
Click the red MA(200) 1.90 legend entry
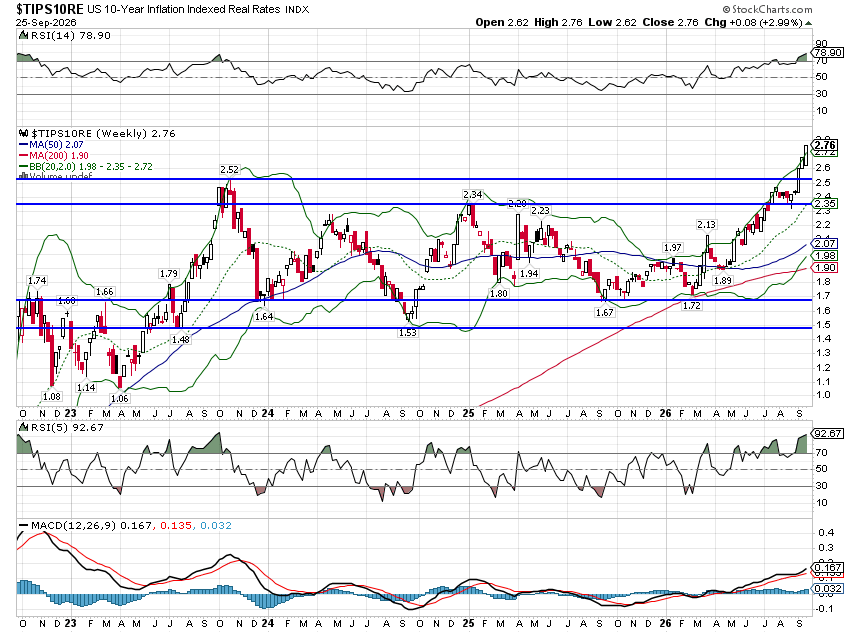(54, 156)
